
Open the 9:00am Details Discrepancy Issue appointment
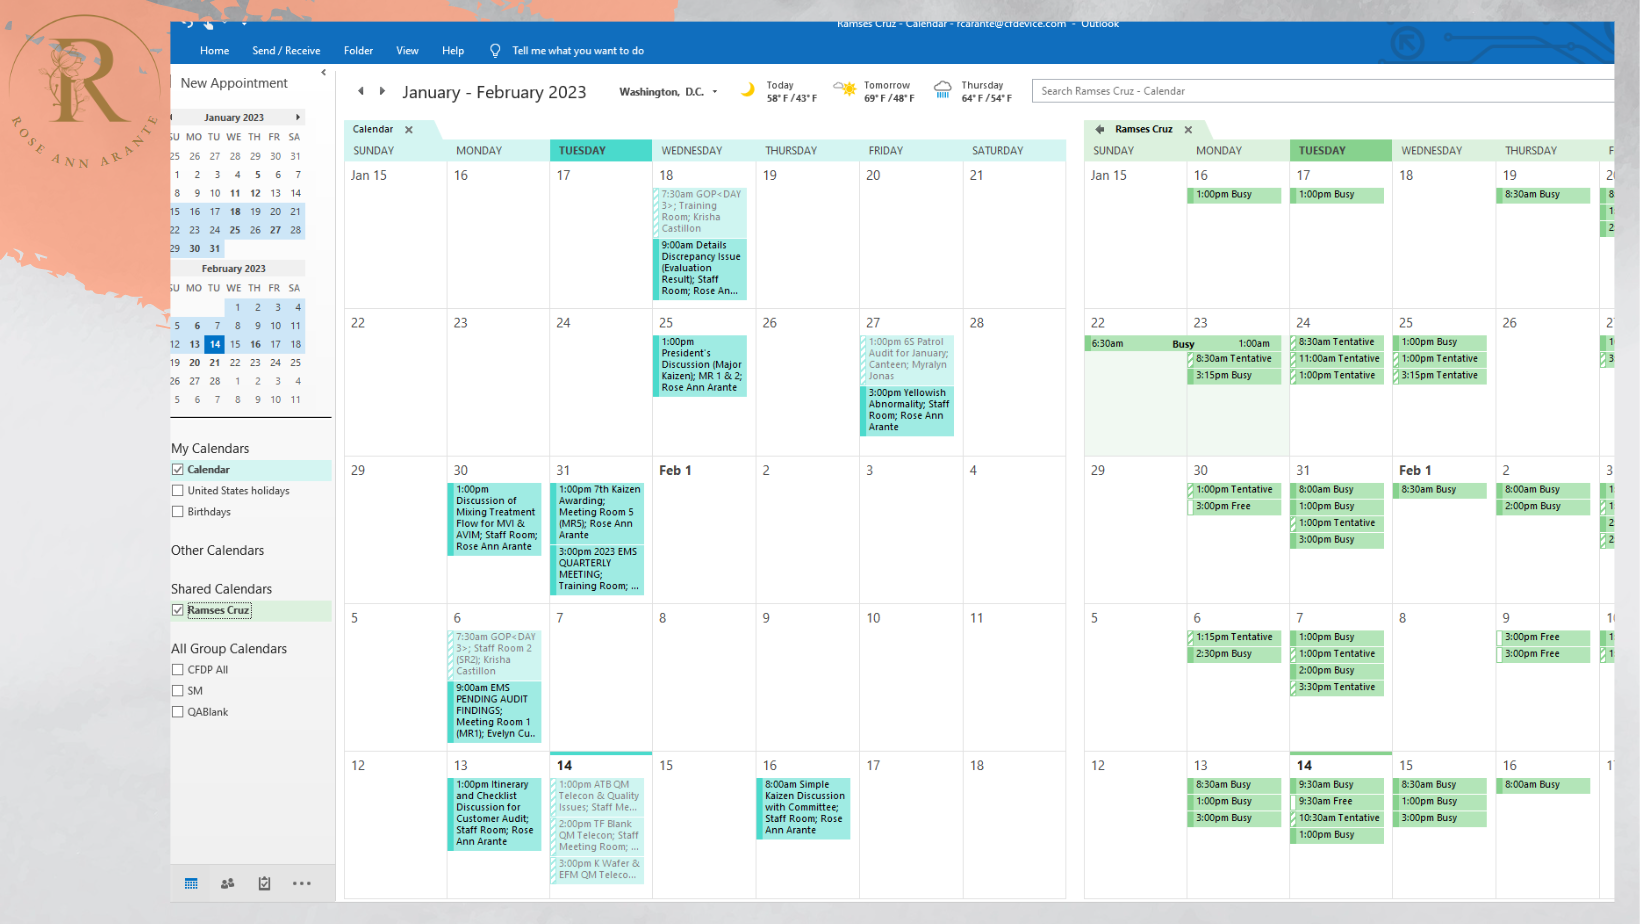pyautogui.click(x=700, y=268)
